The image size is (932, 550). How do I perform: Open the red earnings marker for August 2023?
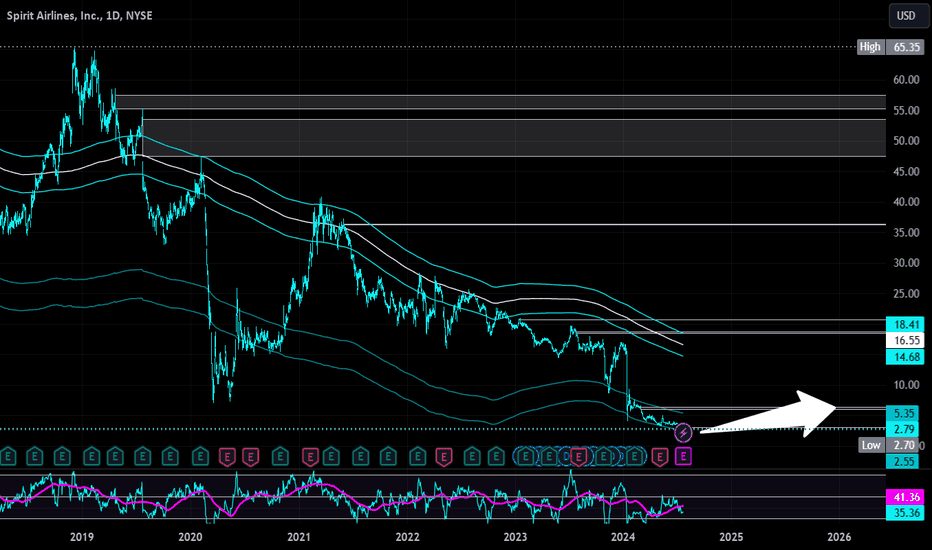tap(579, 457)
